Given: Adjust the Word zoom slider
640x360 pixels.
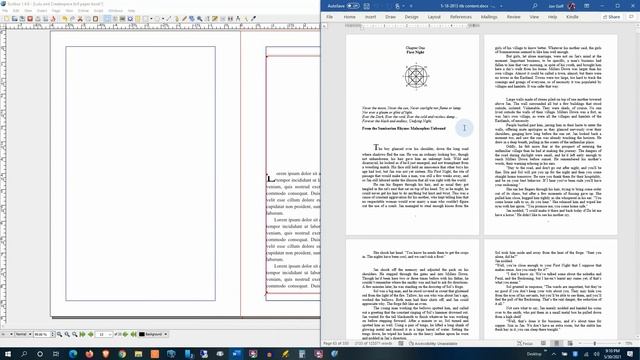Looking at the screenshot, I should tap(594, 343).
